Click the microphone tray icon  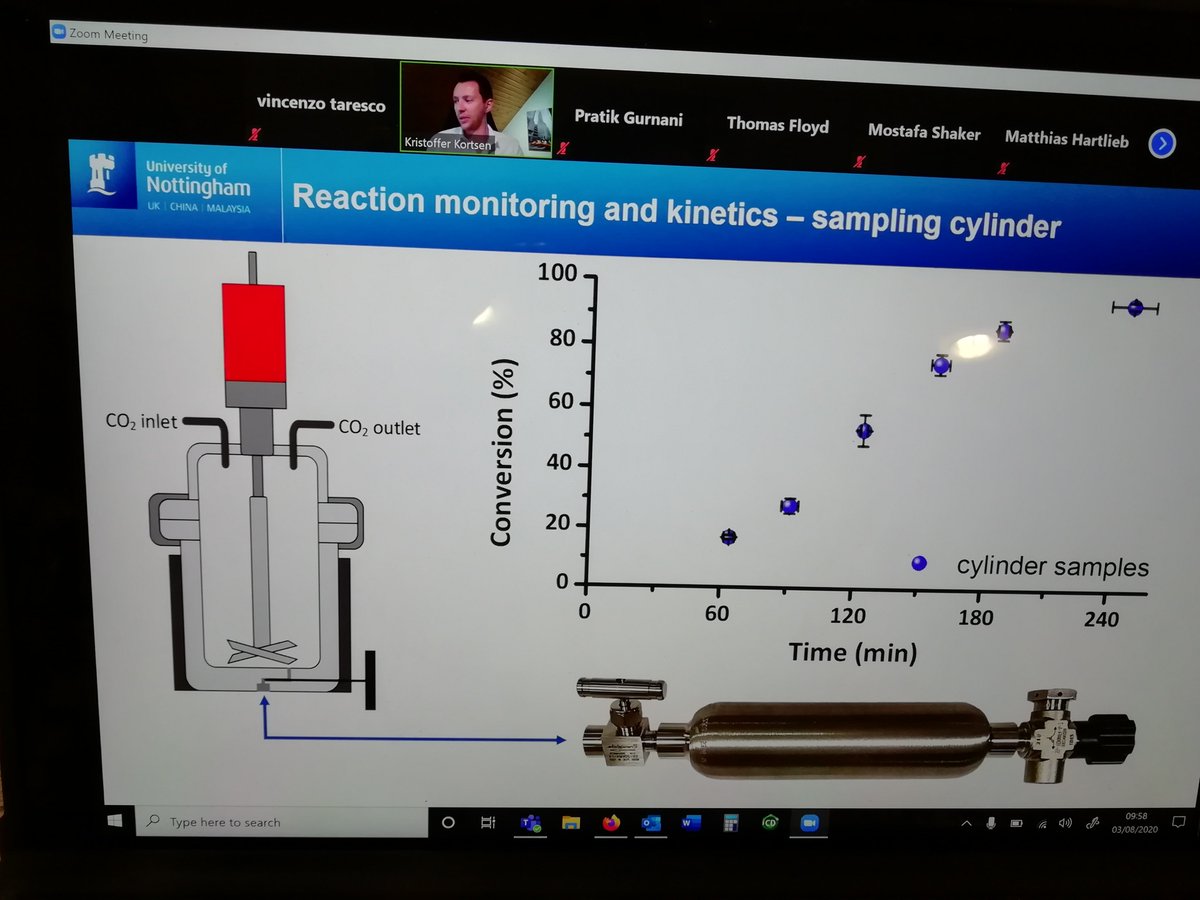[x=991, y=823]
